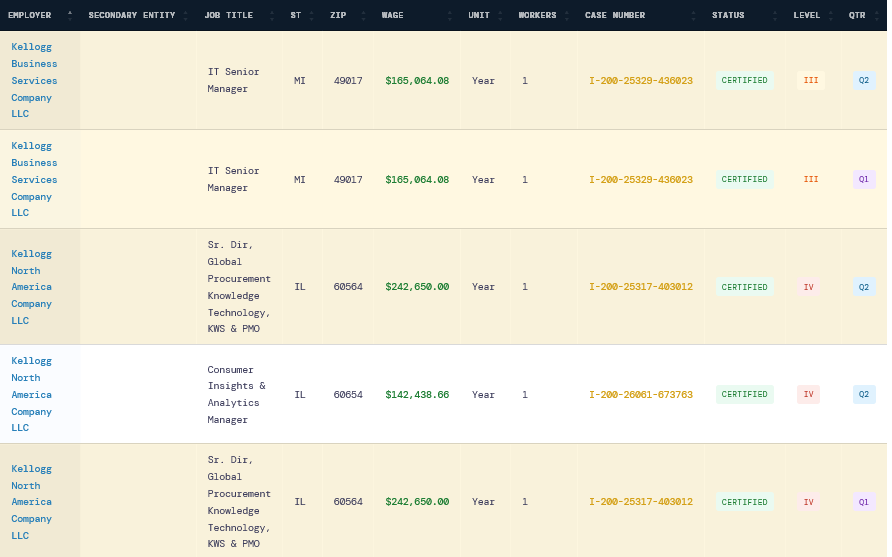
Task: Sort by the ZIP column arrows
Action: pyautogui.click(x=363, y=15)
